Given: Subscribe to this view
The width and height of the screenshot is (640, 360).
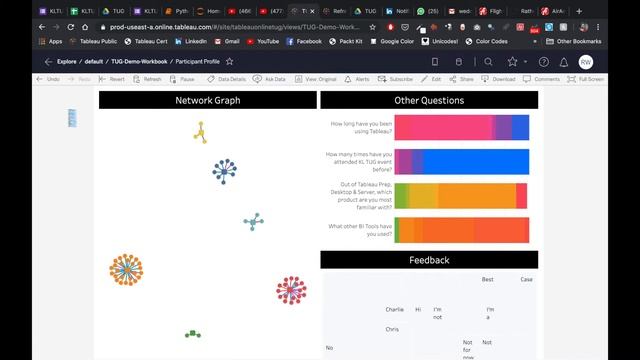Looking at the screenshot, I should [x=395, y=79].
